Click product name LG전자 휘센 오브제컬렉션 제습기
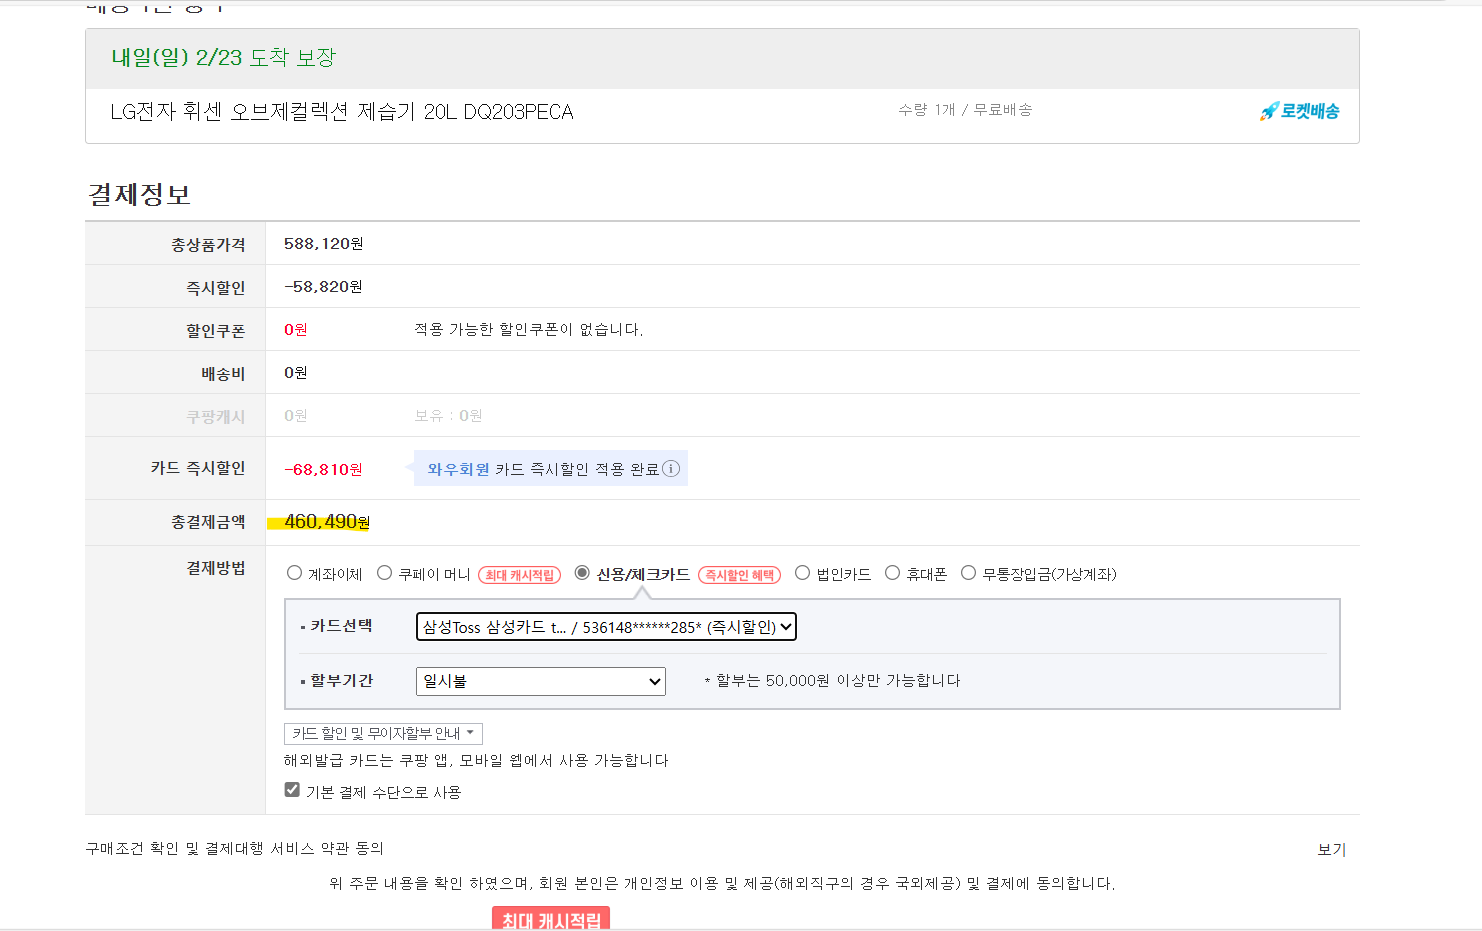The width and height of the screenshot is (1482, 931). (342, 112)
